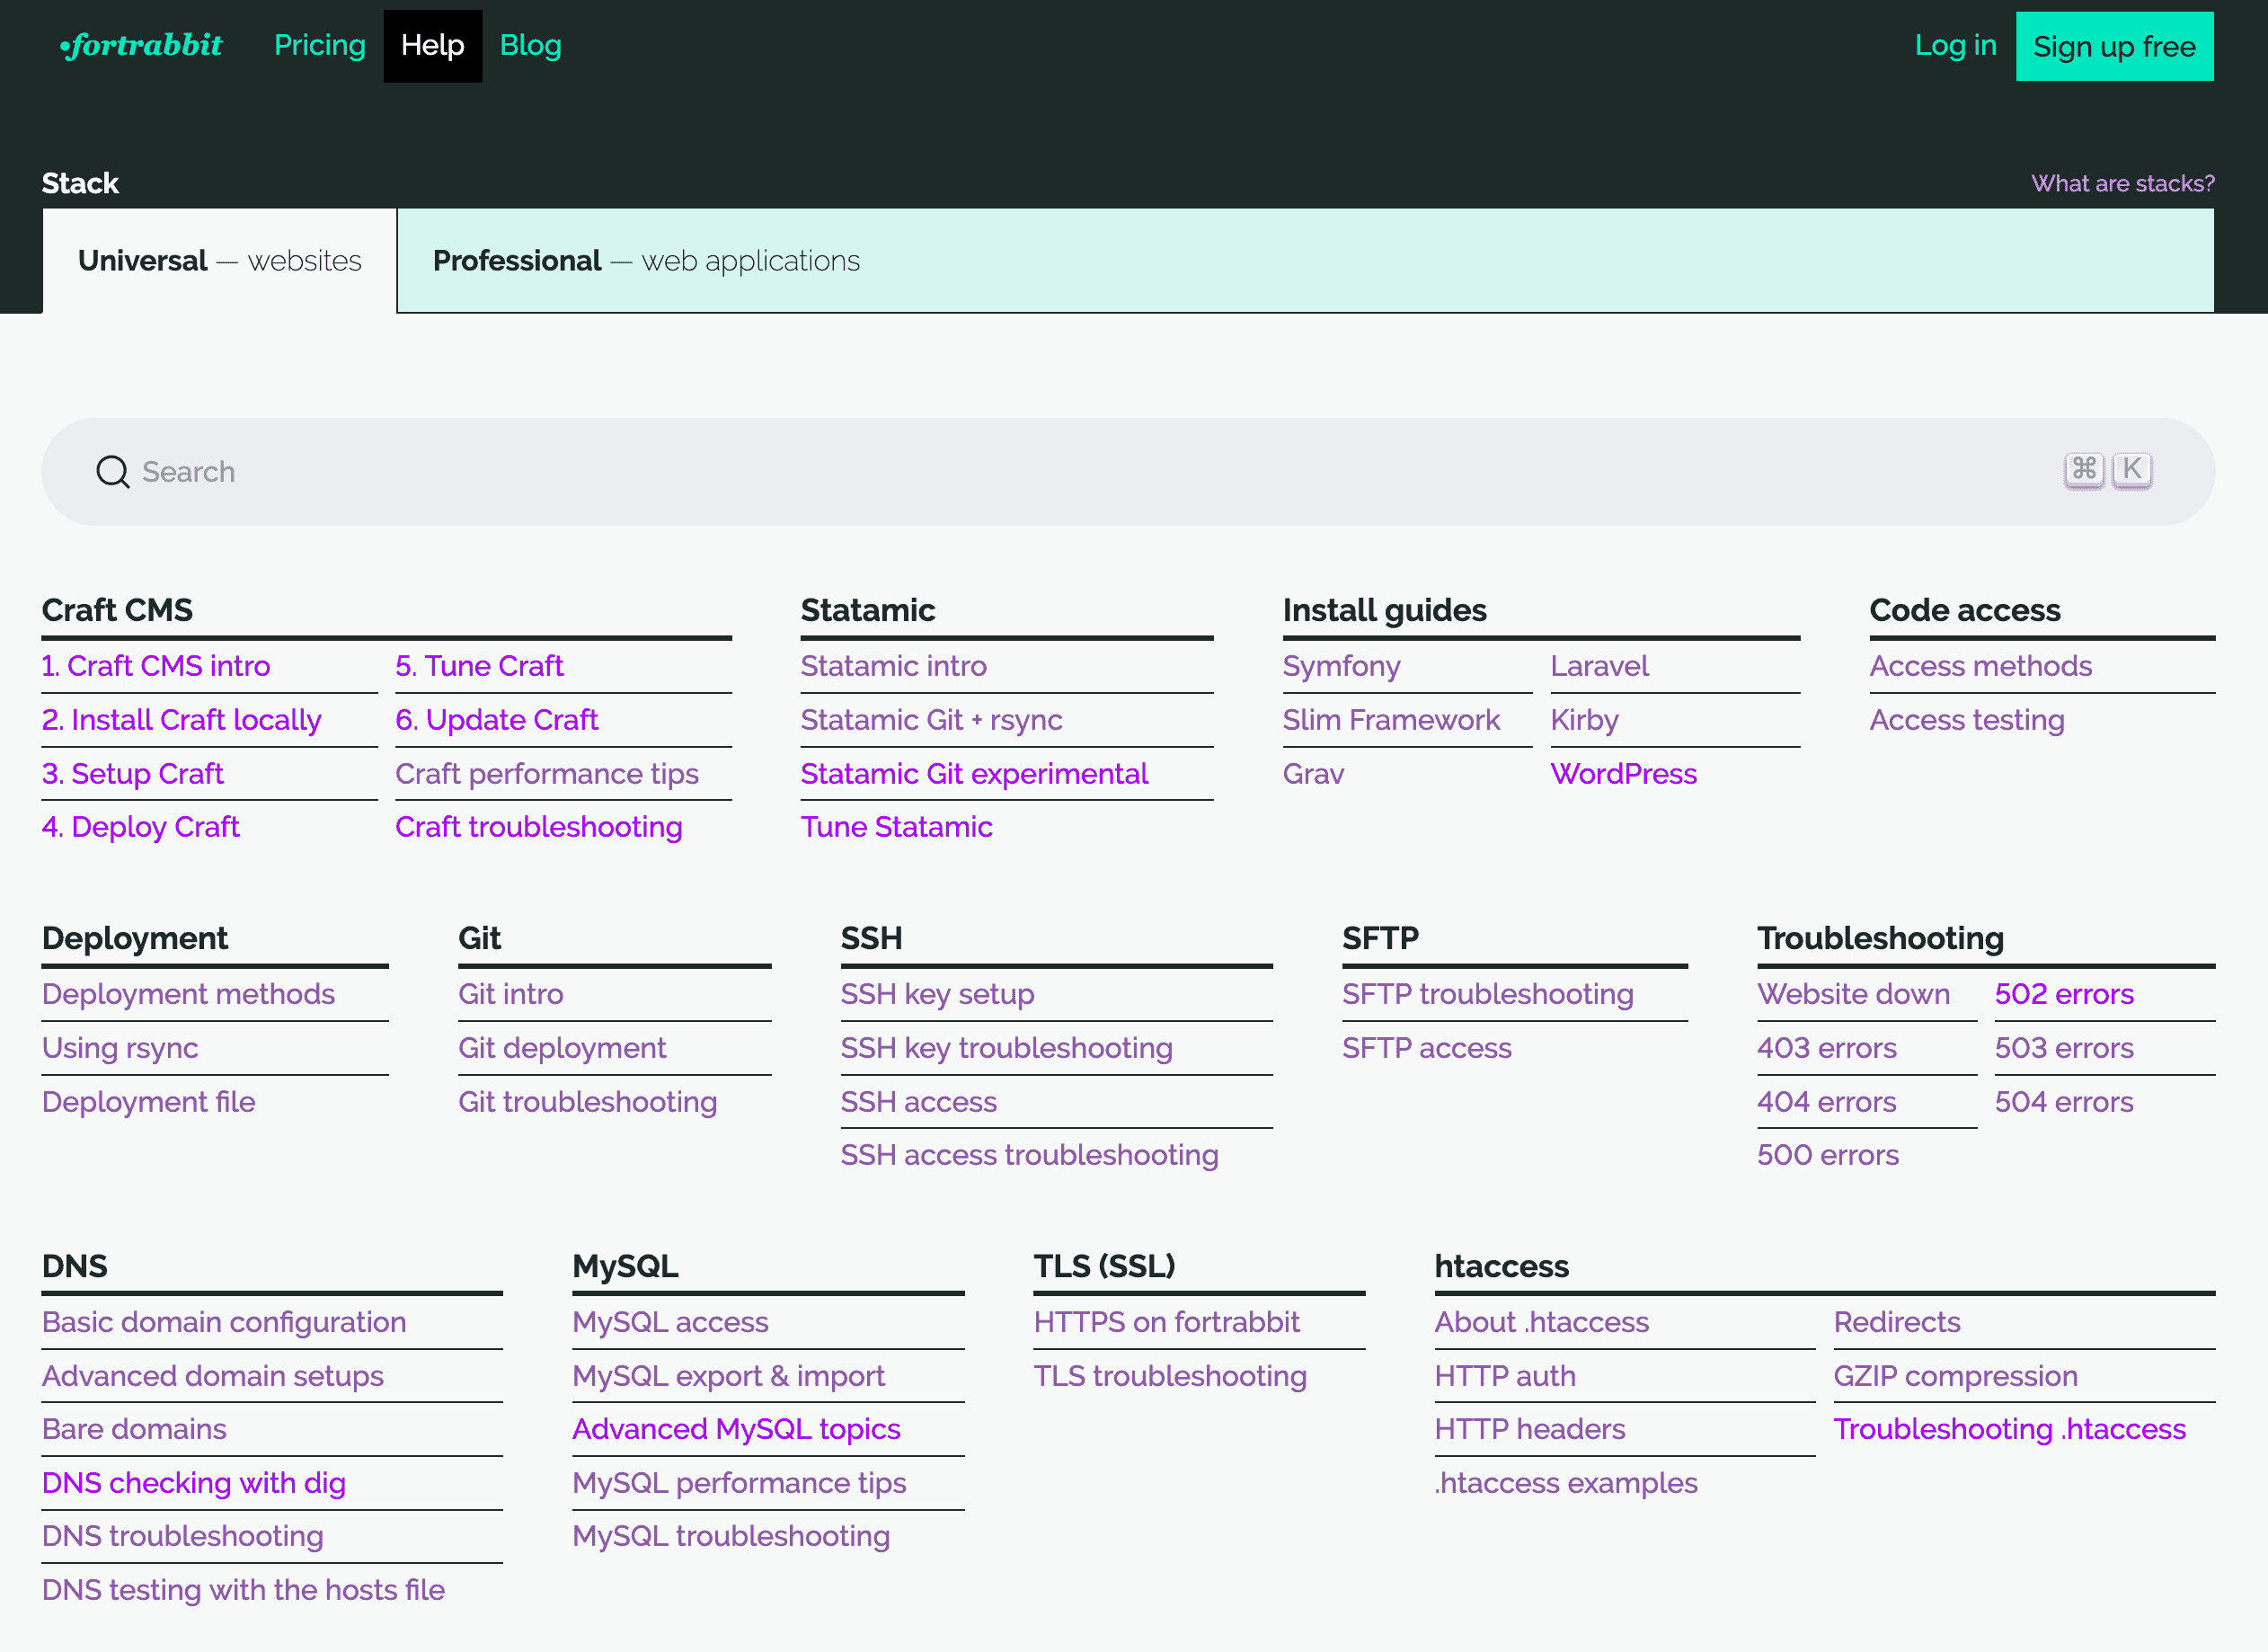This screenshot has height=1652, width=2268.
Task: Click the fortrabbit logo
Action: [x=141, y=46]
